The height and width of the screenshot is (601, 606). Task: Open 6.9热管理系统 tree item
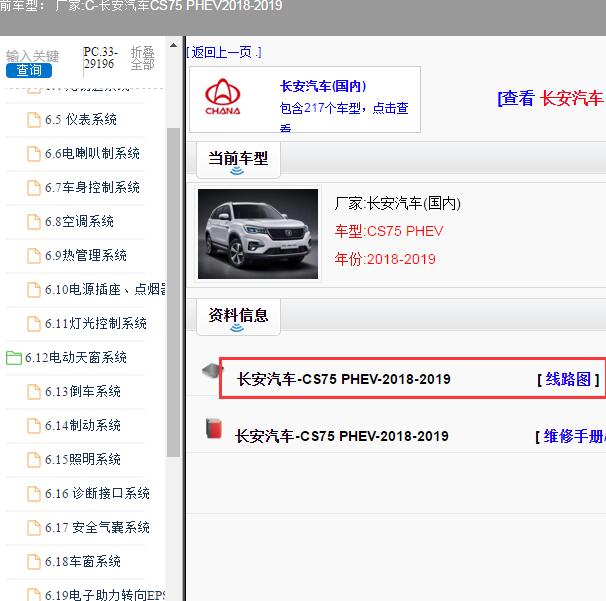[x=86, y=255]
